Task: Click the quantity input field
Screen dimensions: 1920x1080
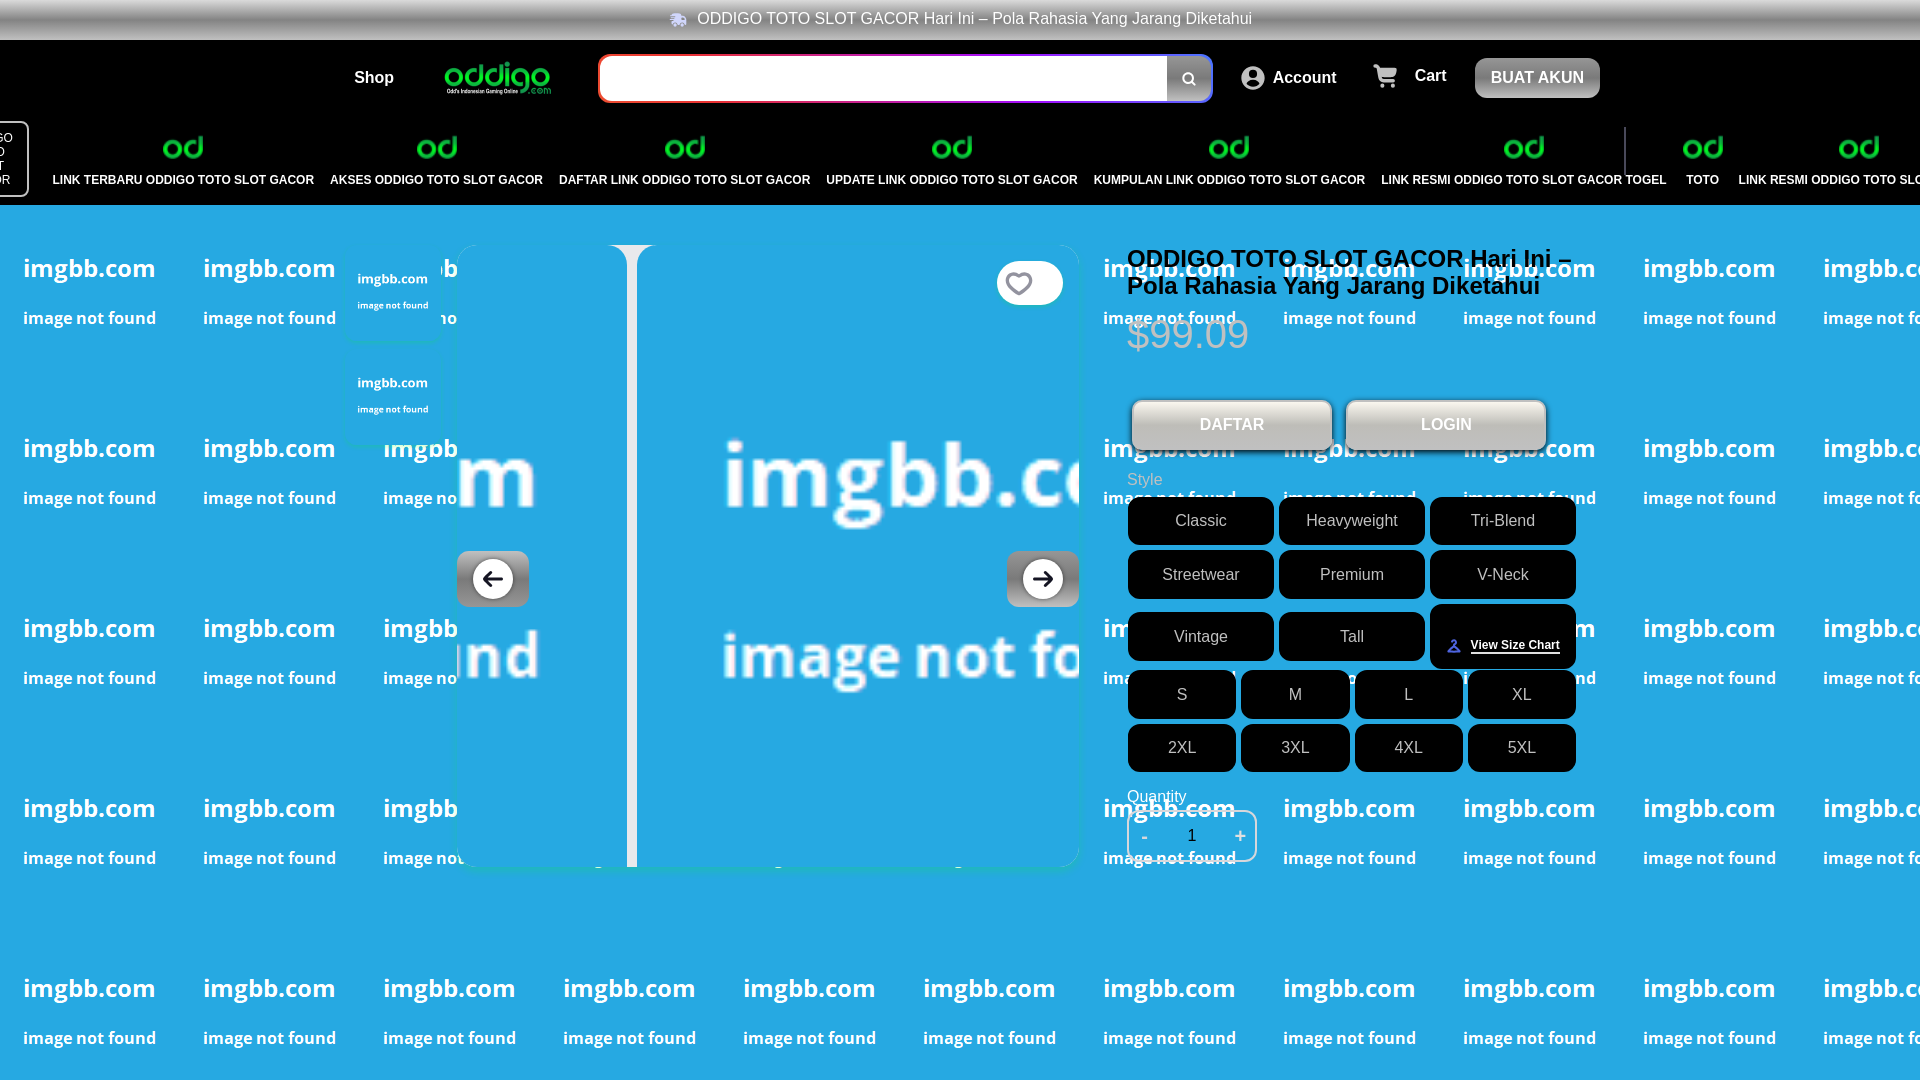Action: click(x=1191, y=836)
